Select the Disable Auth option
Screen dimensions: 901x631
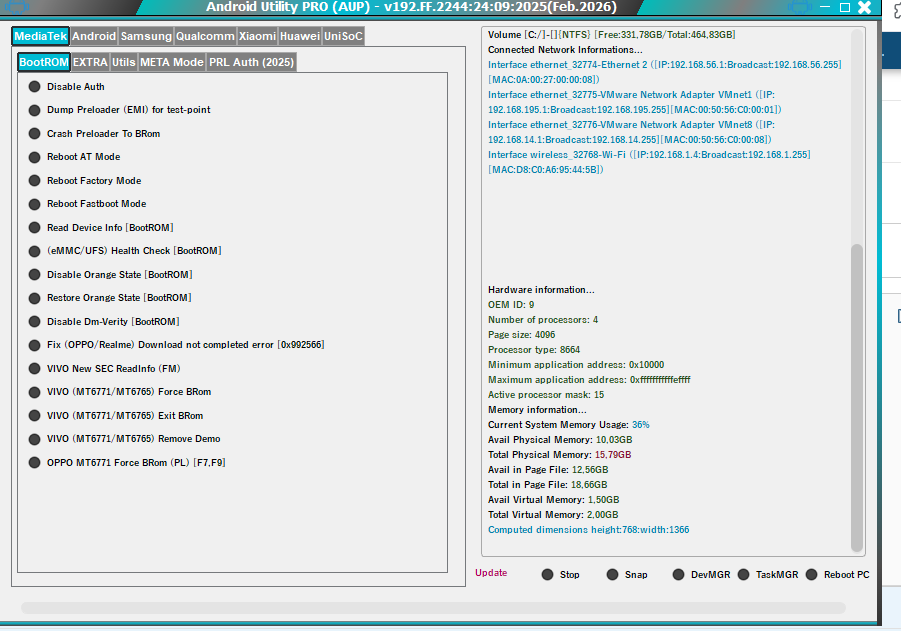pos(67,87)
